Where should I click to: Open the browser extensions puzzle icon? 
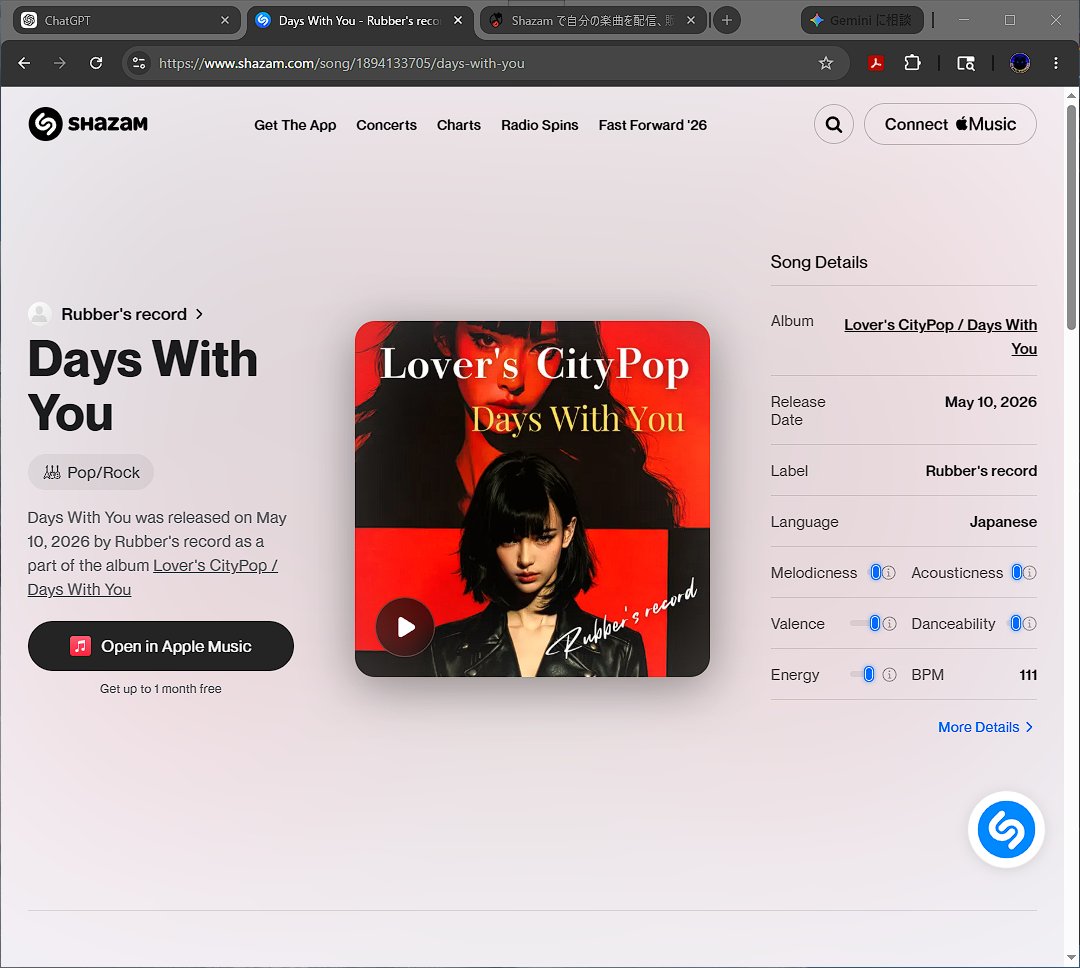point(912,63)
